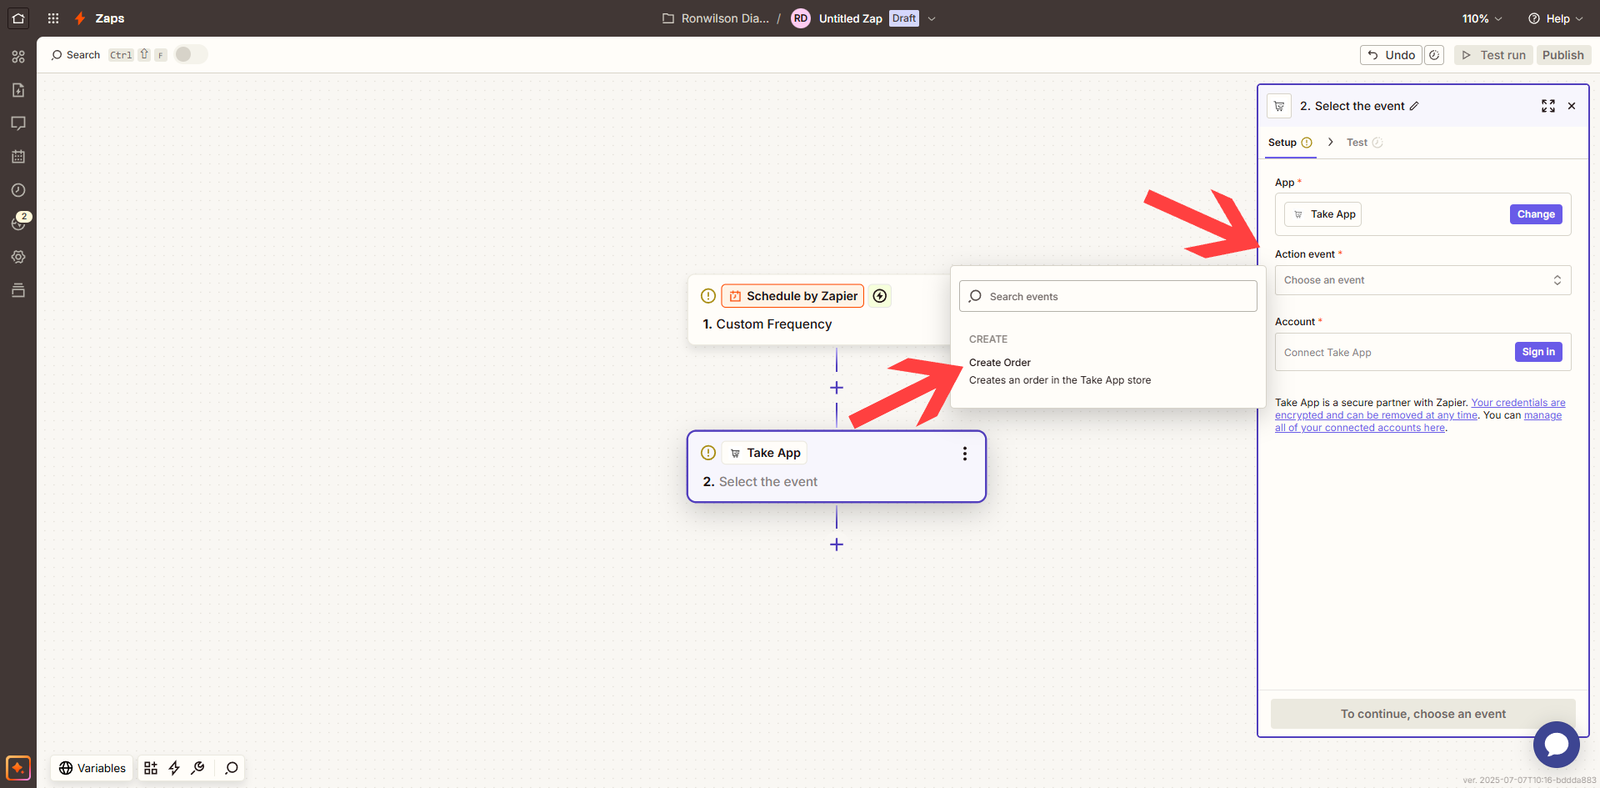1600x788 pixels.
Task: Open the apps grid launcher
Action: pos(53,18)
